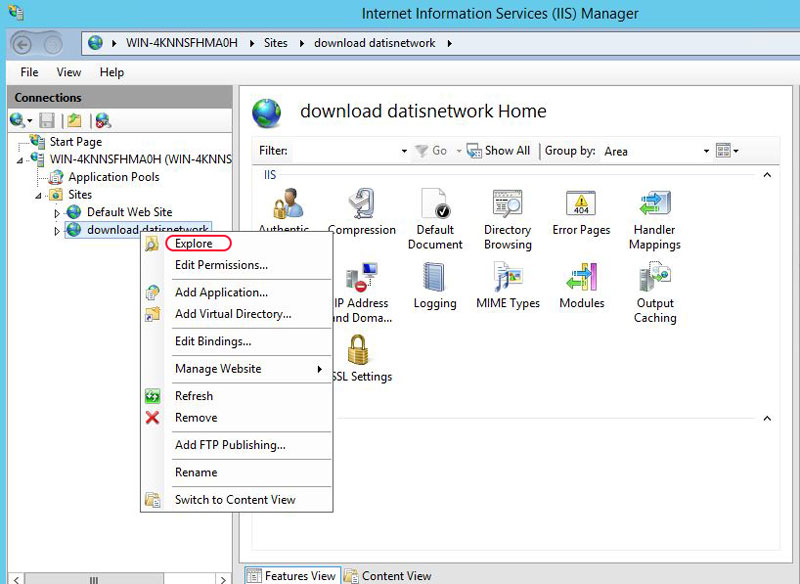Click the Show All button
Viewport: 800px width, 584px height.
pos(498,150)
